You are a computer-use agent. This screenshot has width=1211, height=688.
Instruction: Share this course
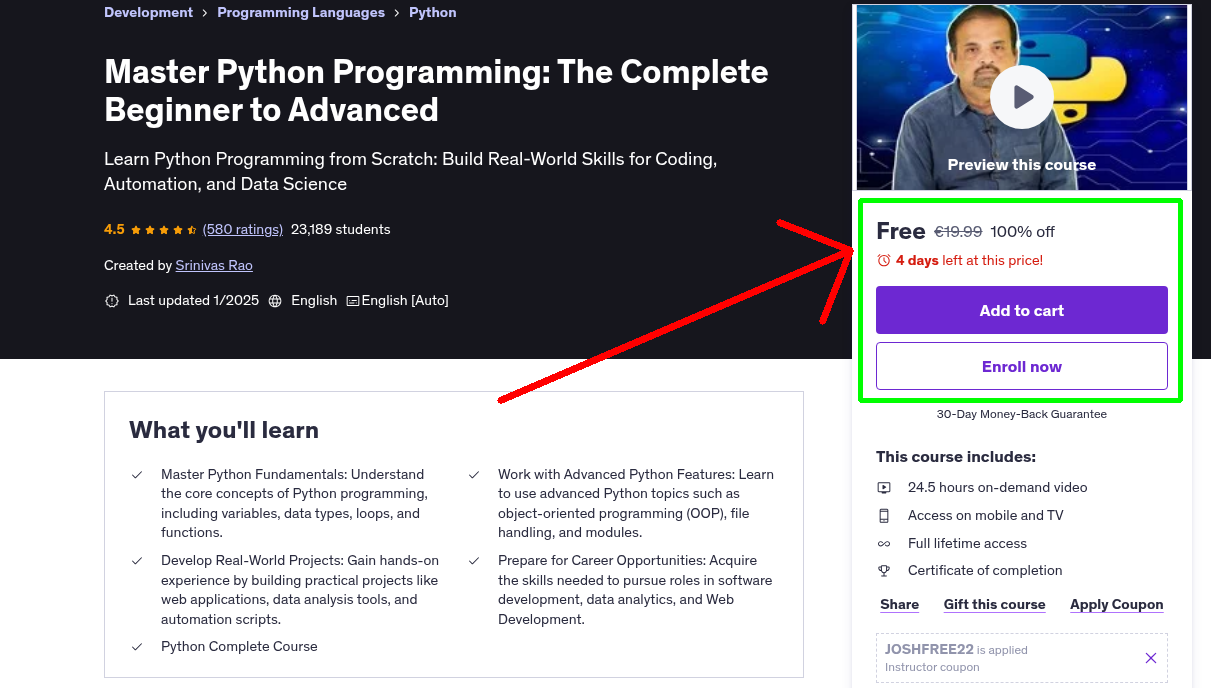899,605
